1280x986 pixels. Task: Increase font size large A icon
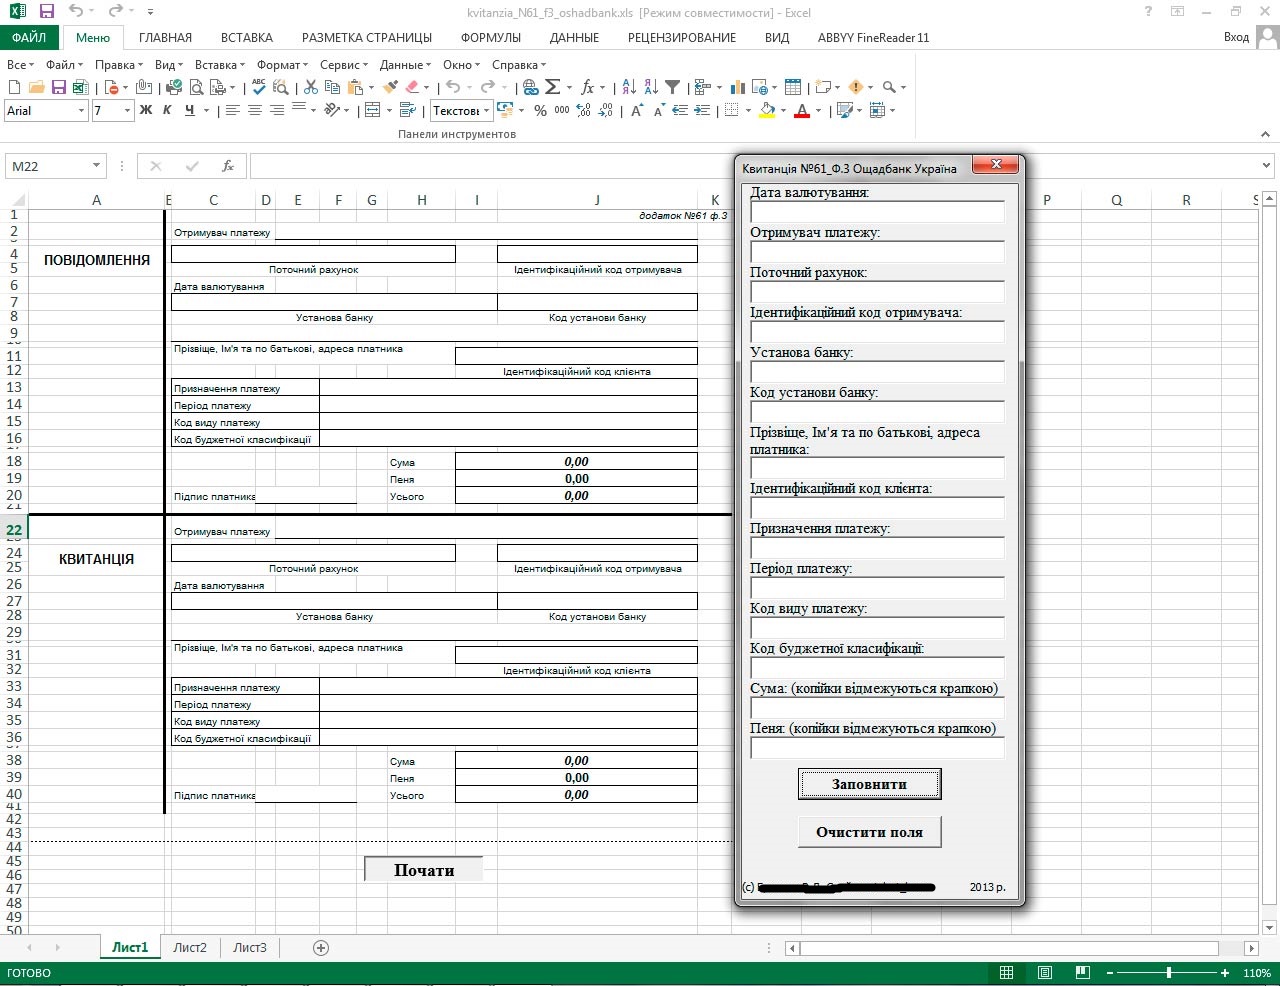coord(637,111)
